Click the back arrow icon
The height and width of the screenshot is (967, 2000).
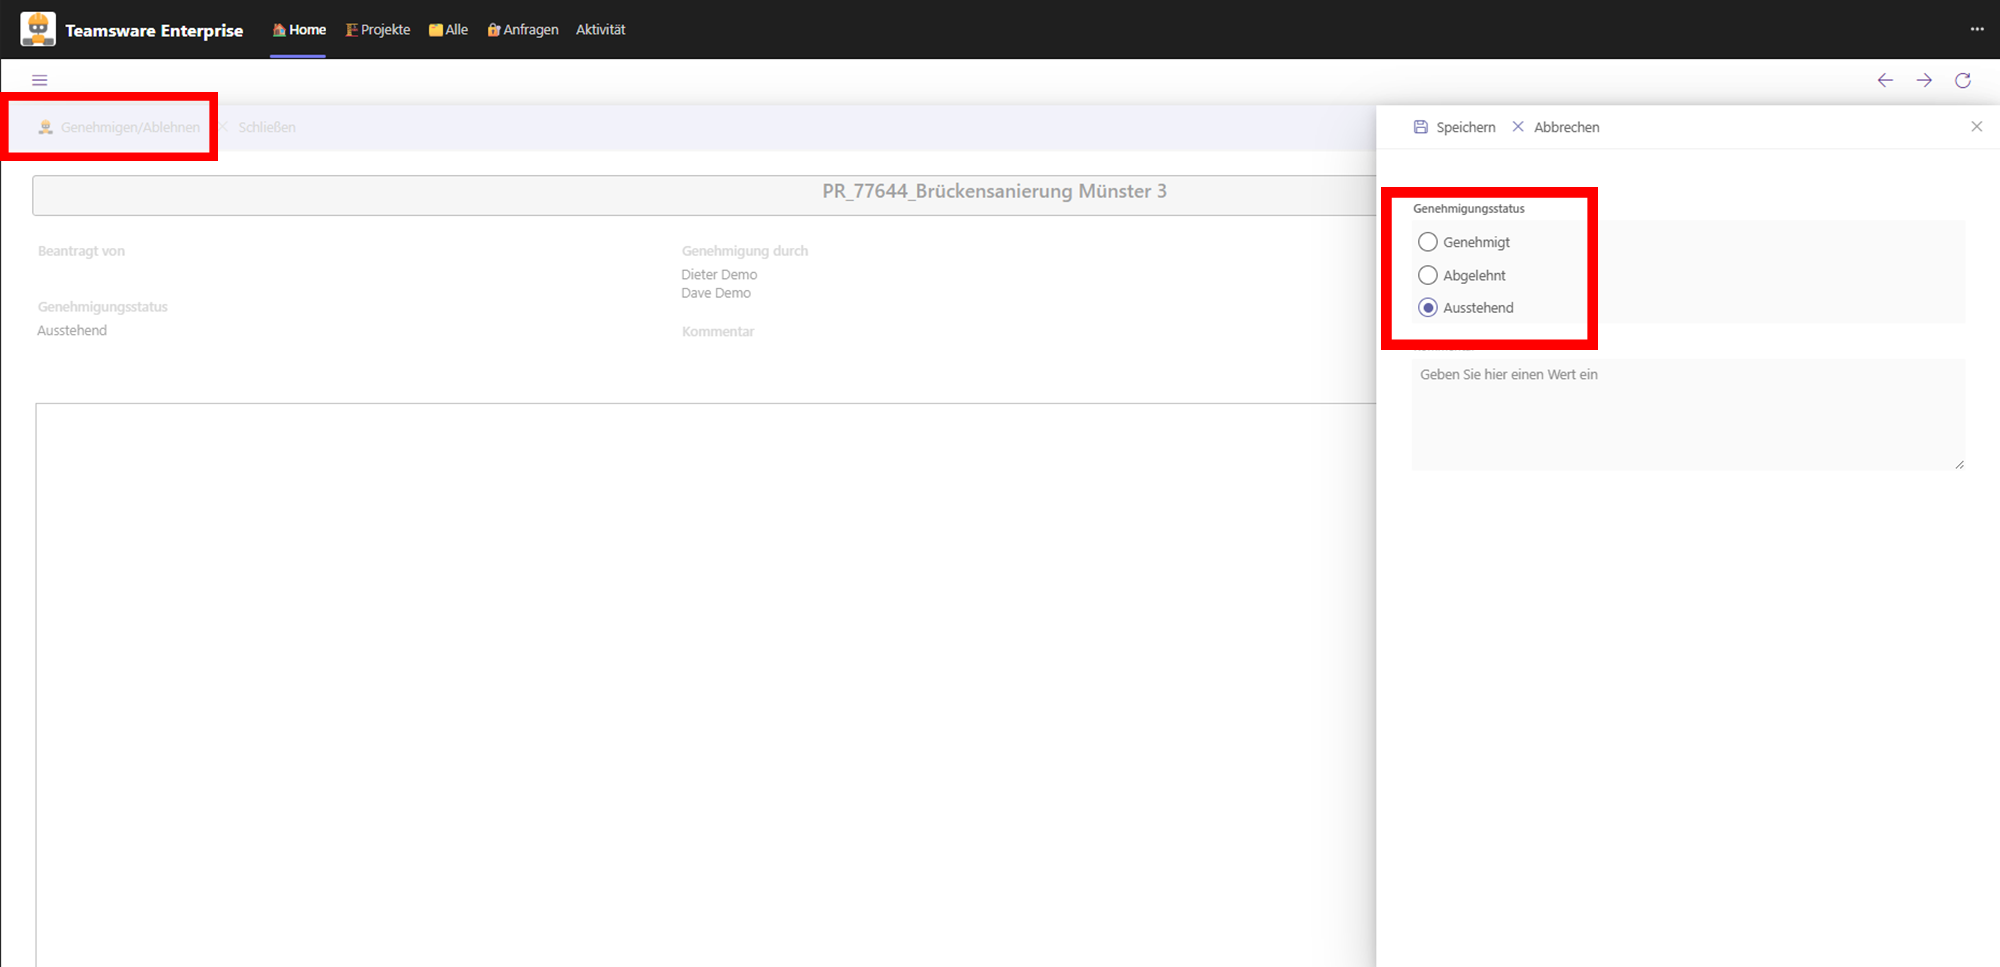[x=1885, y=80]
